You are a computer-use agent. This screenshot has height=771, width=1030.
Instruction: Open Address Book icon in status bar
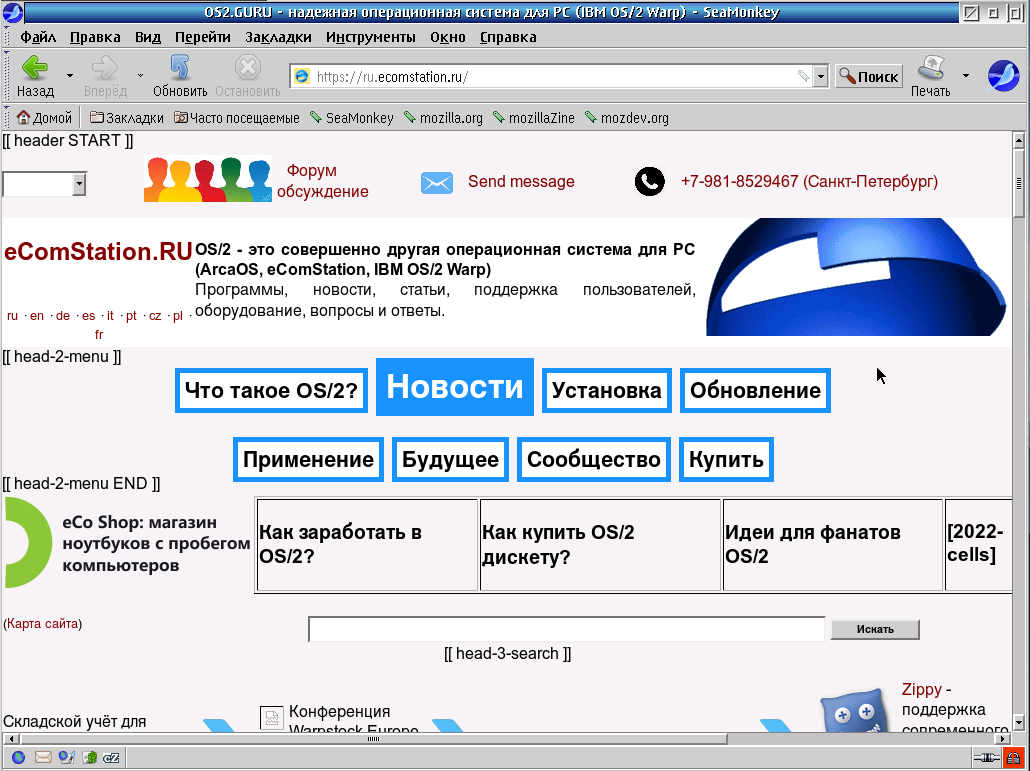tap(89, 757)
